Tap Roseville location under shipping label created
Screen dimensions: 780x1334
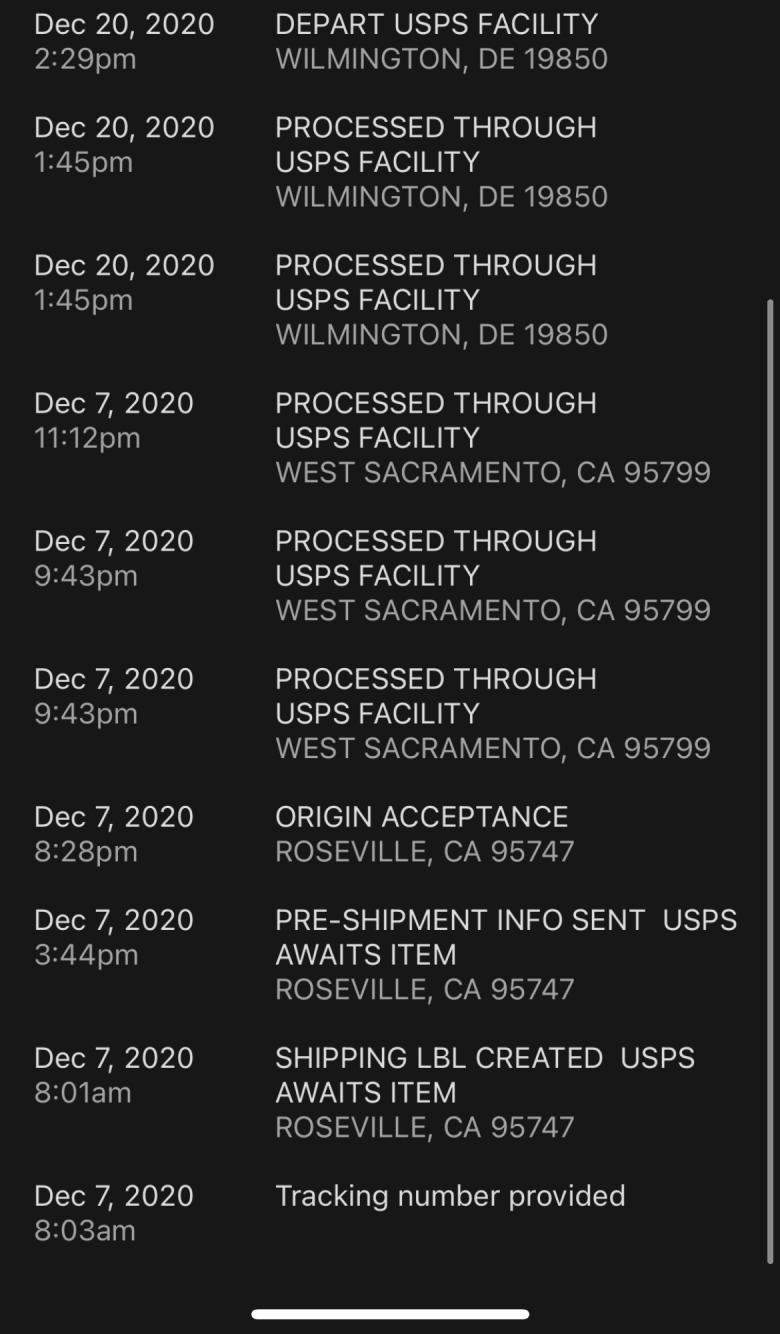coord(425,1127)
